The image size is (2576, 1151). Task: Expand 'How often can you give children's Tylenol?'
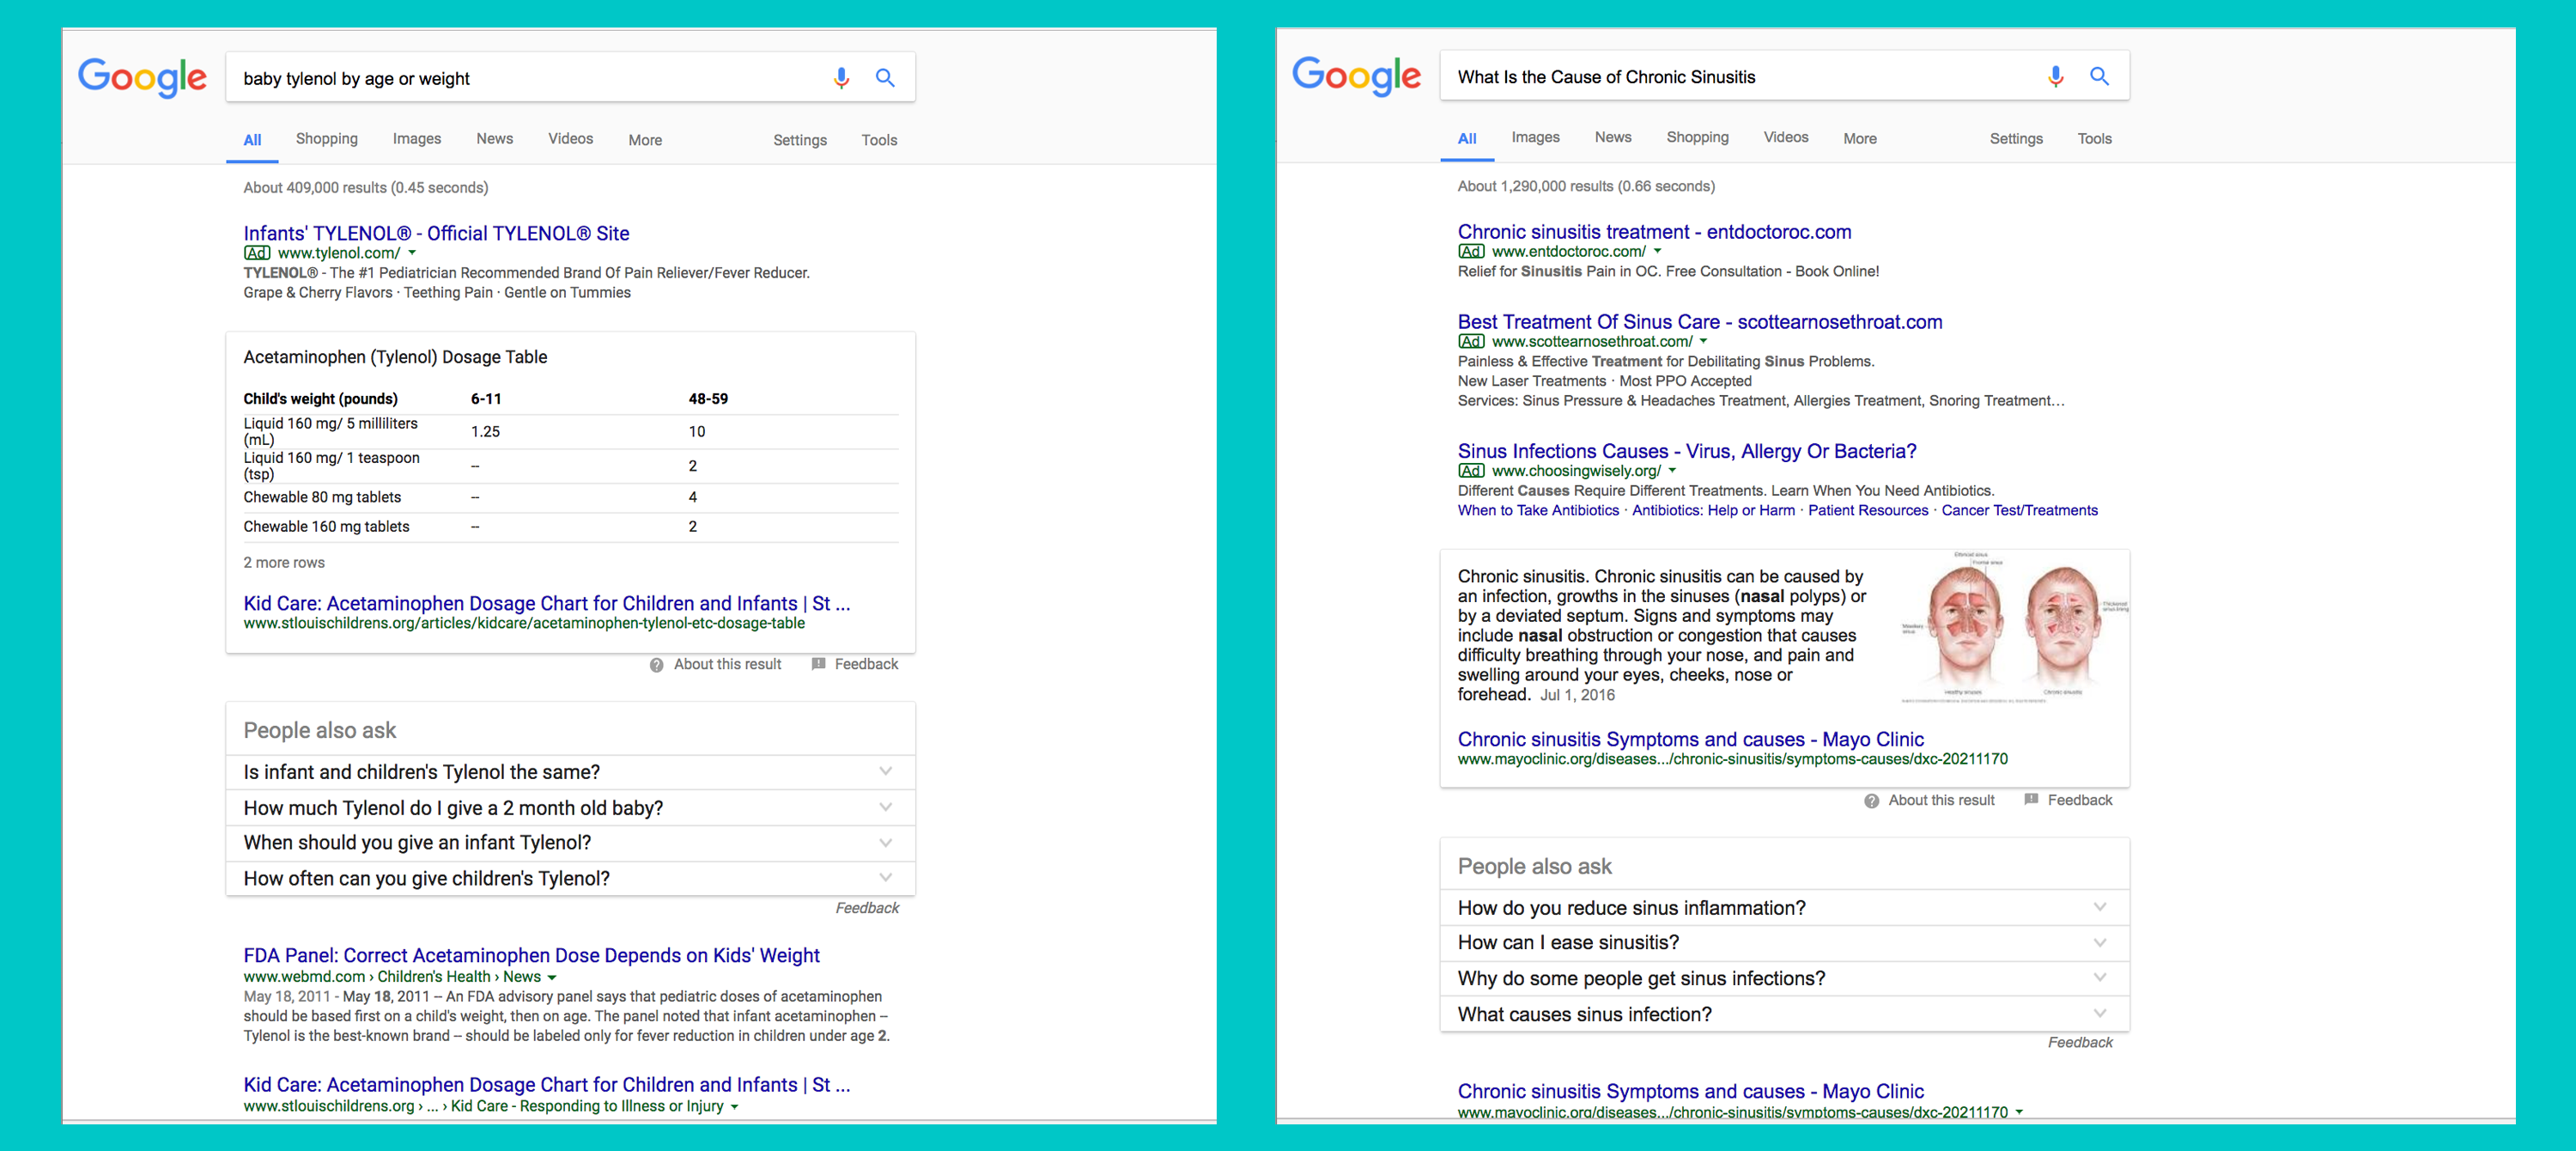570,879
